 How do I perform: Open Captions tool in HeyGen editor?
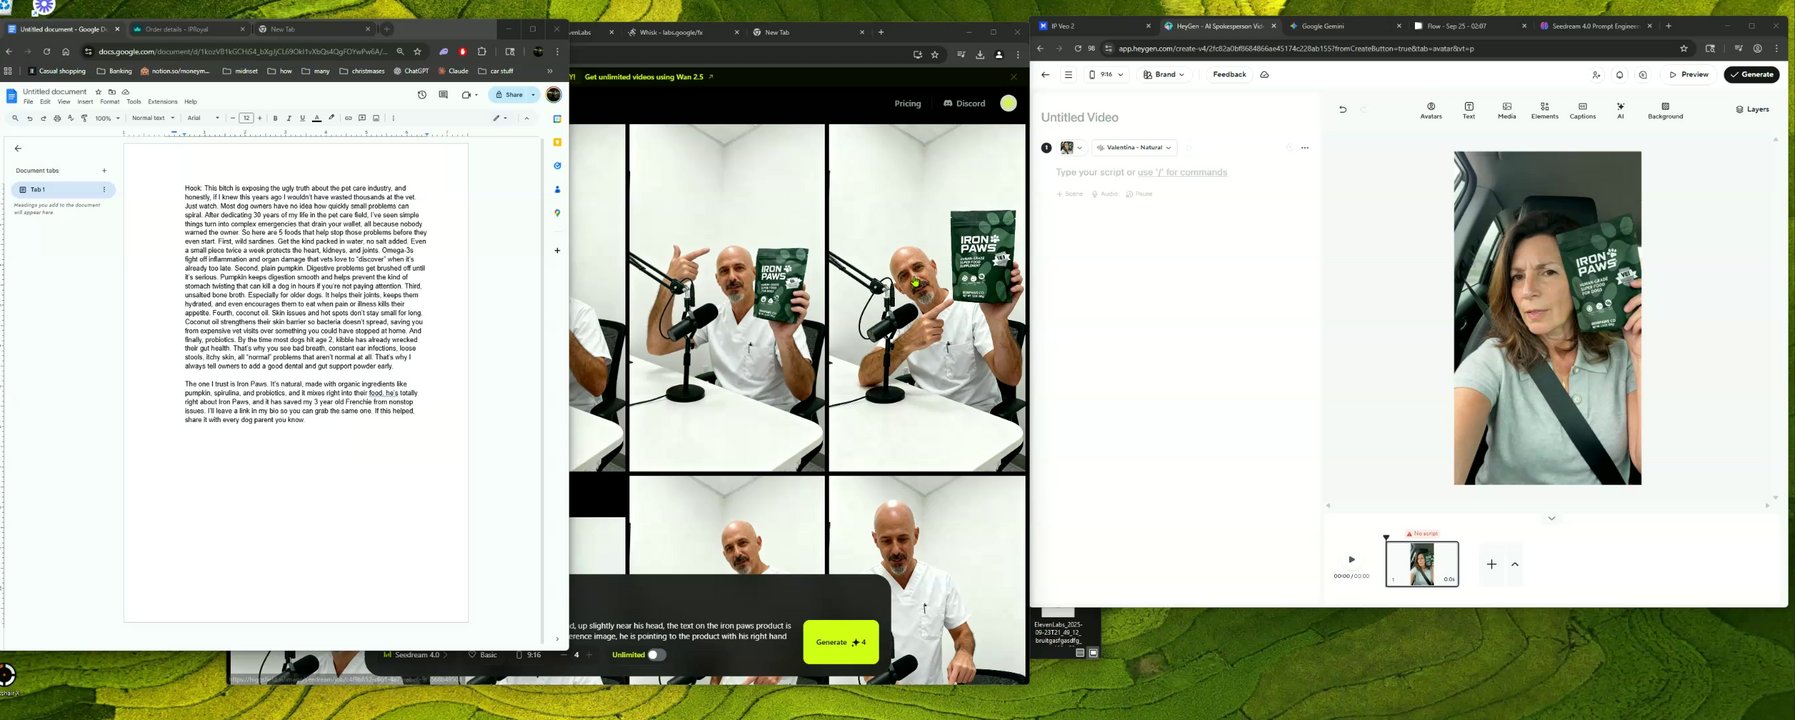click(x=1582, y=110)
